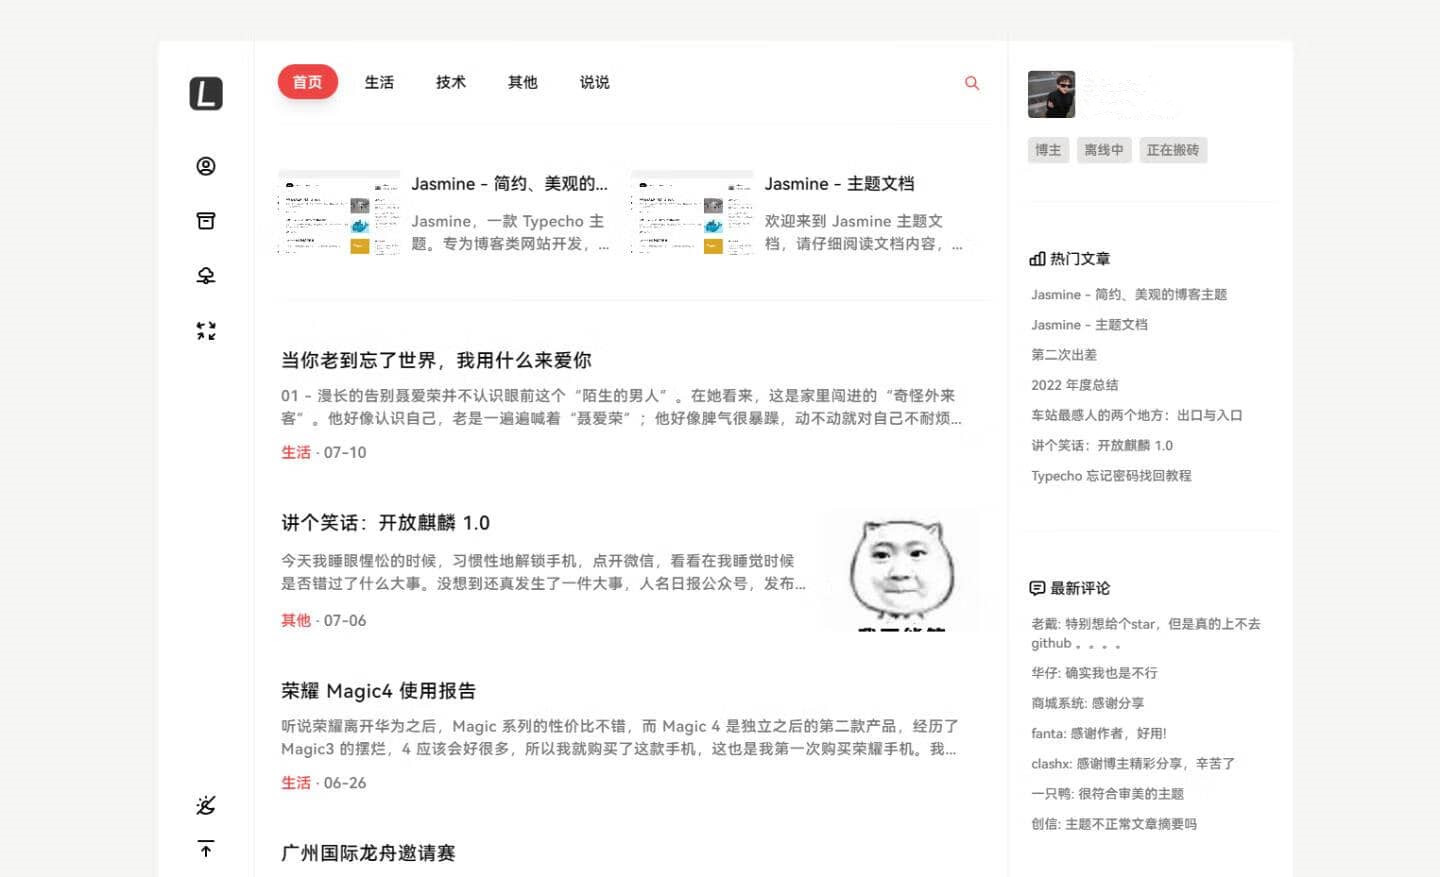
Task: Switch to the 生活 tab
Action: point(379,82)
